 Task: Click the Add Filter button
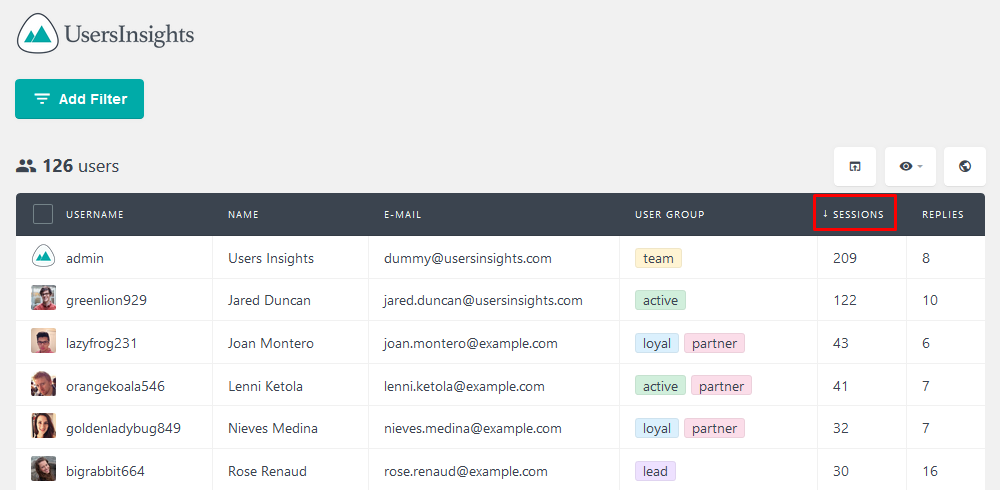pyautogui.click(x=80, y=99)
